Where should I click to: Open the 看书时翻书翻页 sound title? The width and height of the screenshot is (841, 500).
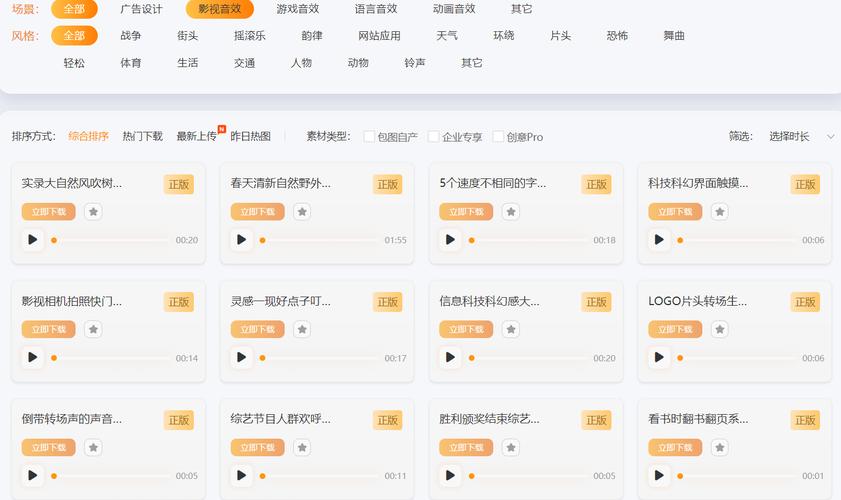(x=698, y=420)
